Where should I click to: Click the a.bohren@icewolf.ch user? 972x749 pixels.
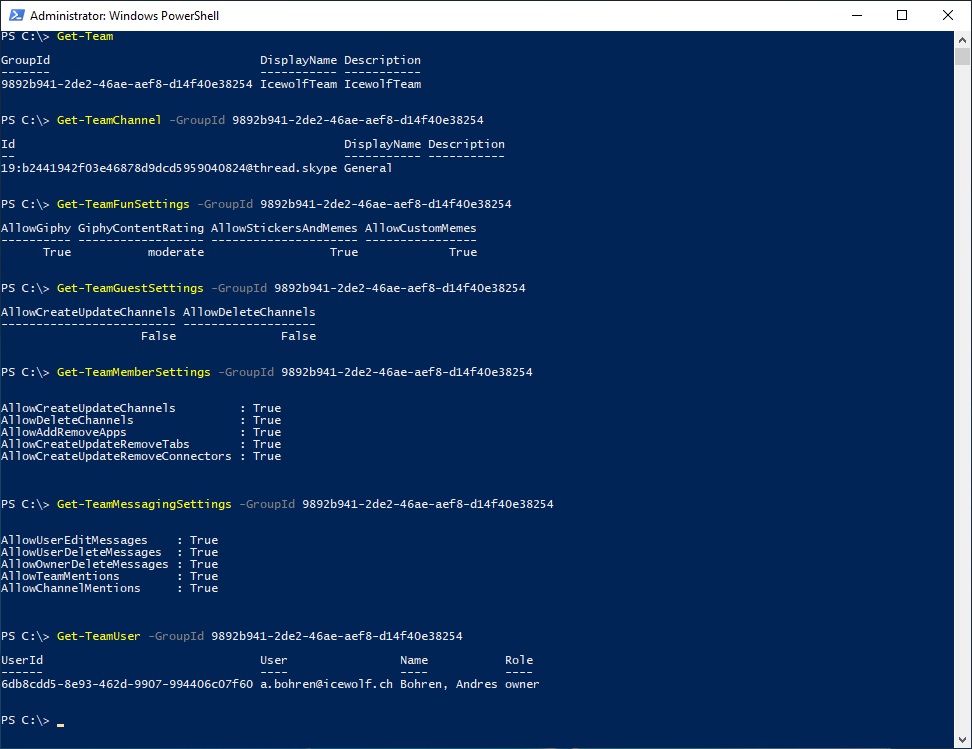(327, 684)
